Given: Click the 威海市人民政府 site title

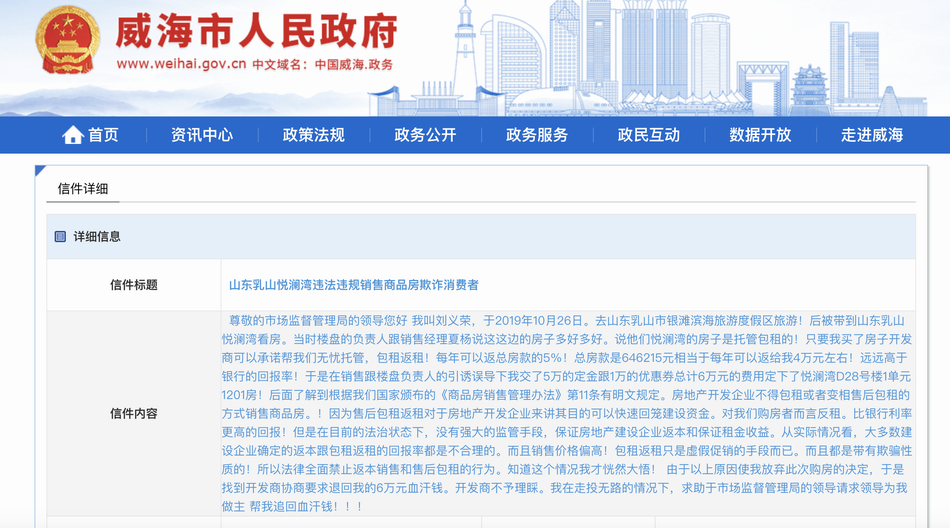Looking at the screenshot, I should click(x=256, y=31).
